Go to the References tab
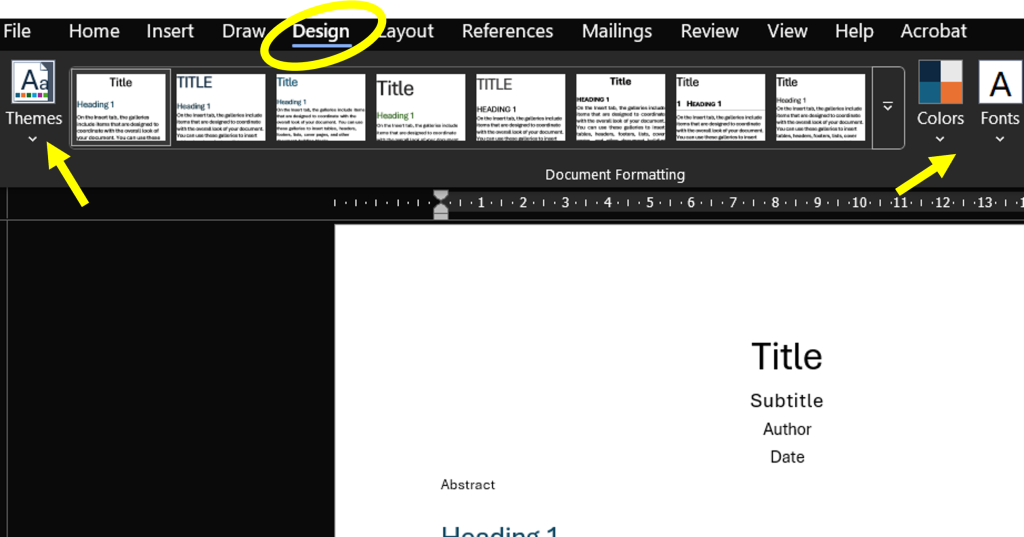 tap(507, 31)
